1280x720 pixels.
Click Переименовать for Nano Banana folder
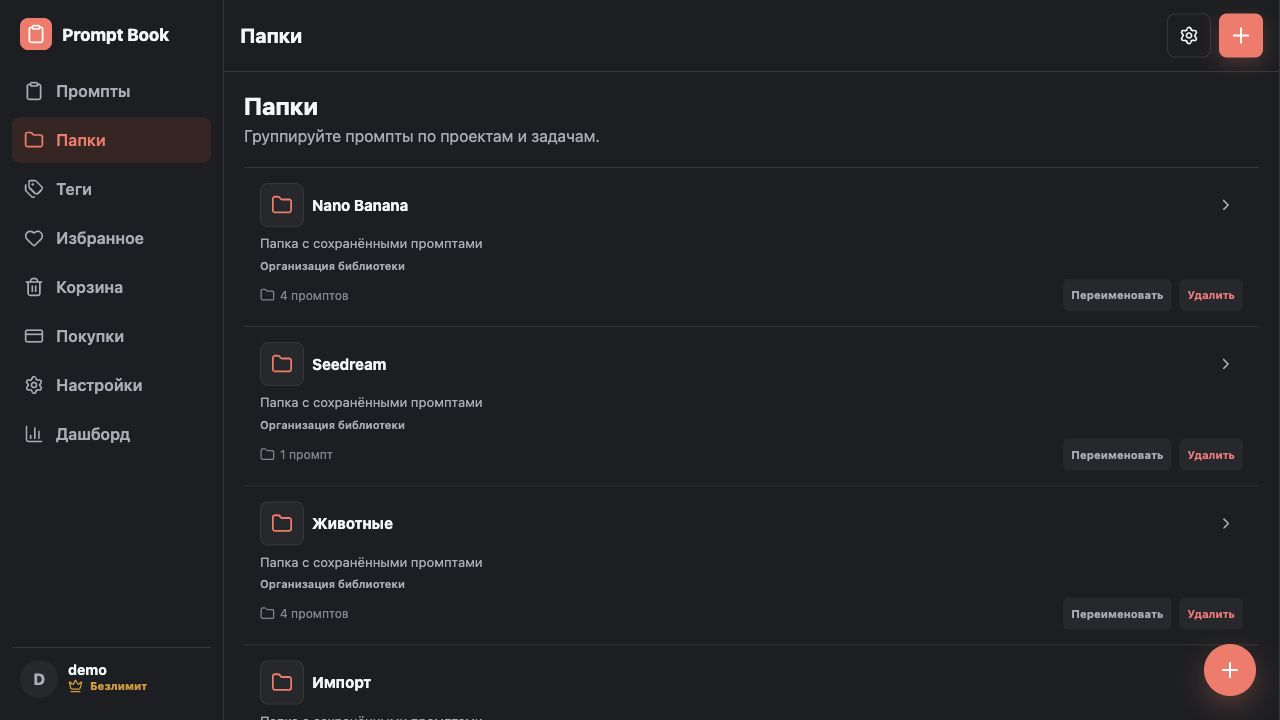(1117, 295)
